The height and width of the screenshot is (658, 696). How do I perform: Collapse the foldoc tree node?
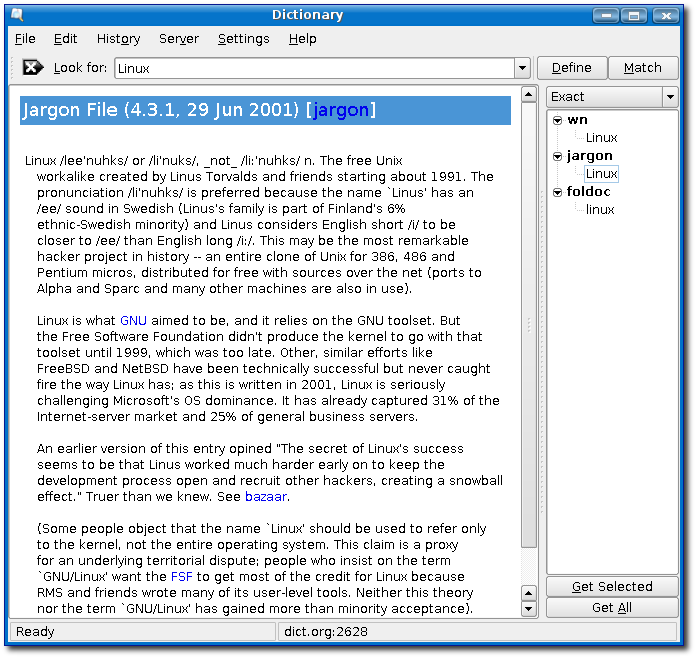[557, 192]
